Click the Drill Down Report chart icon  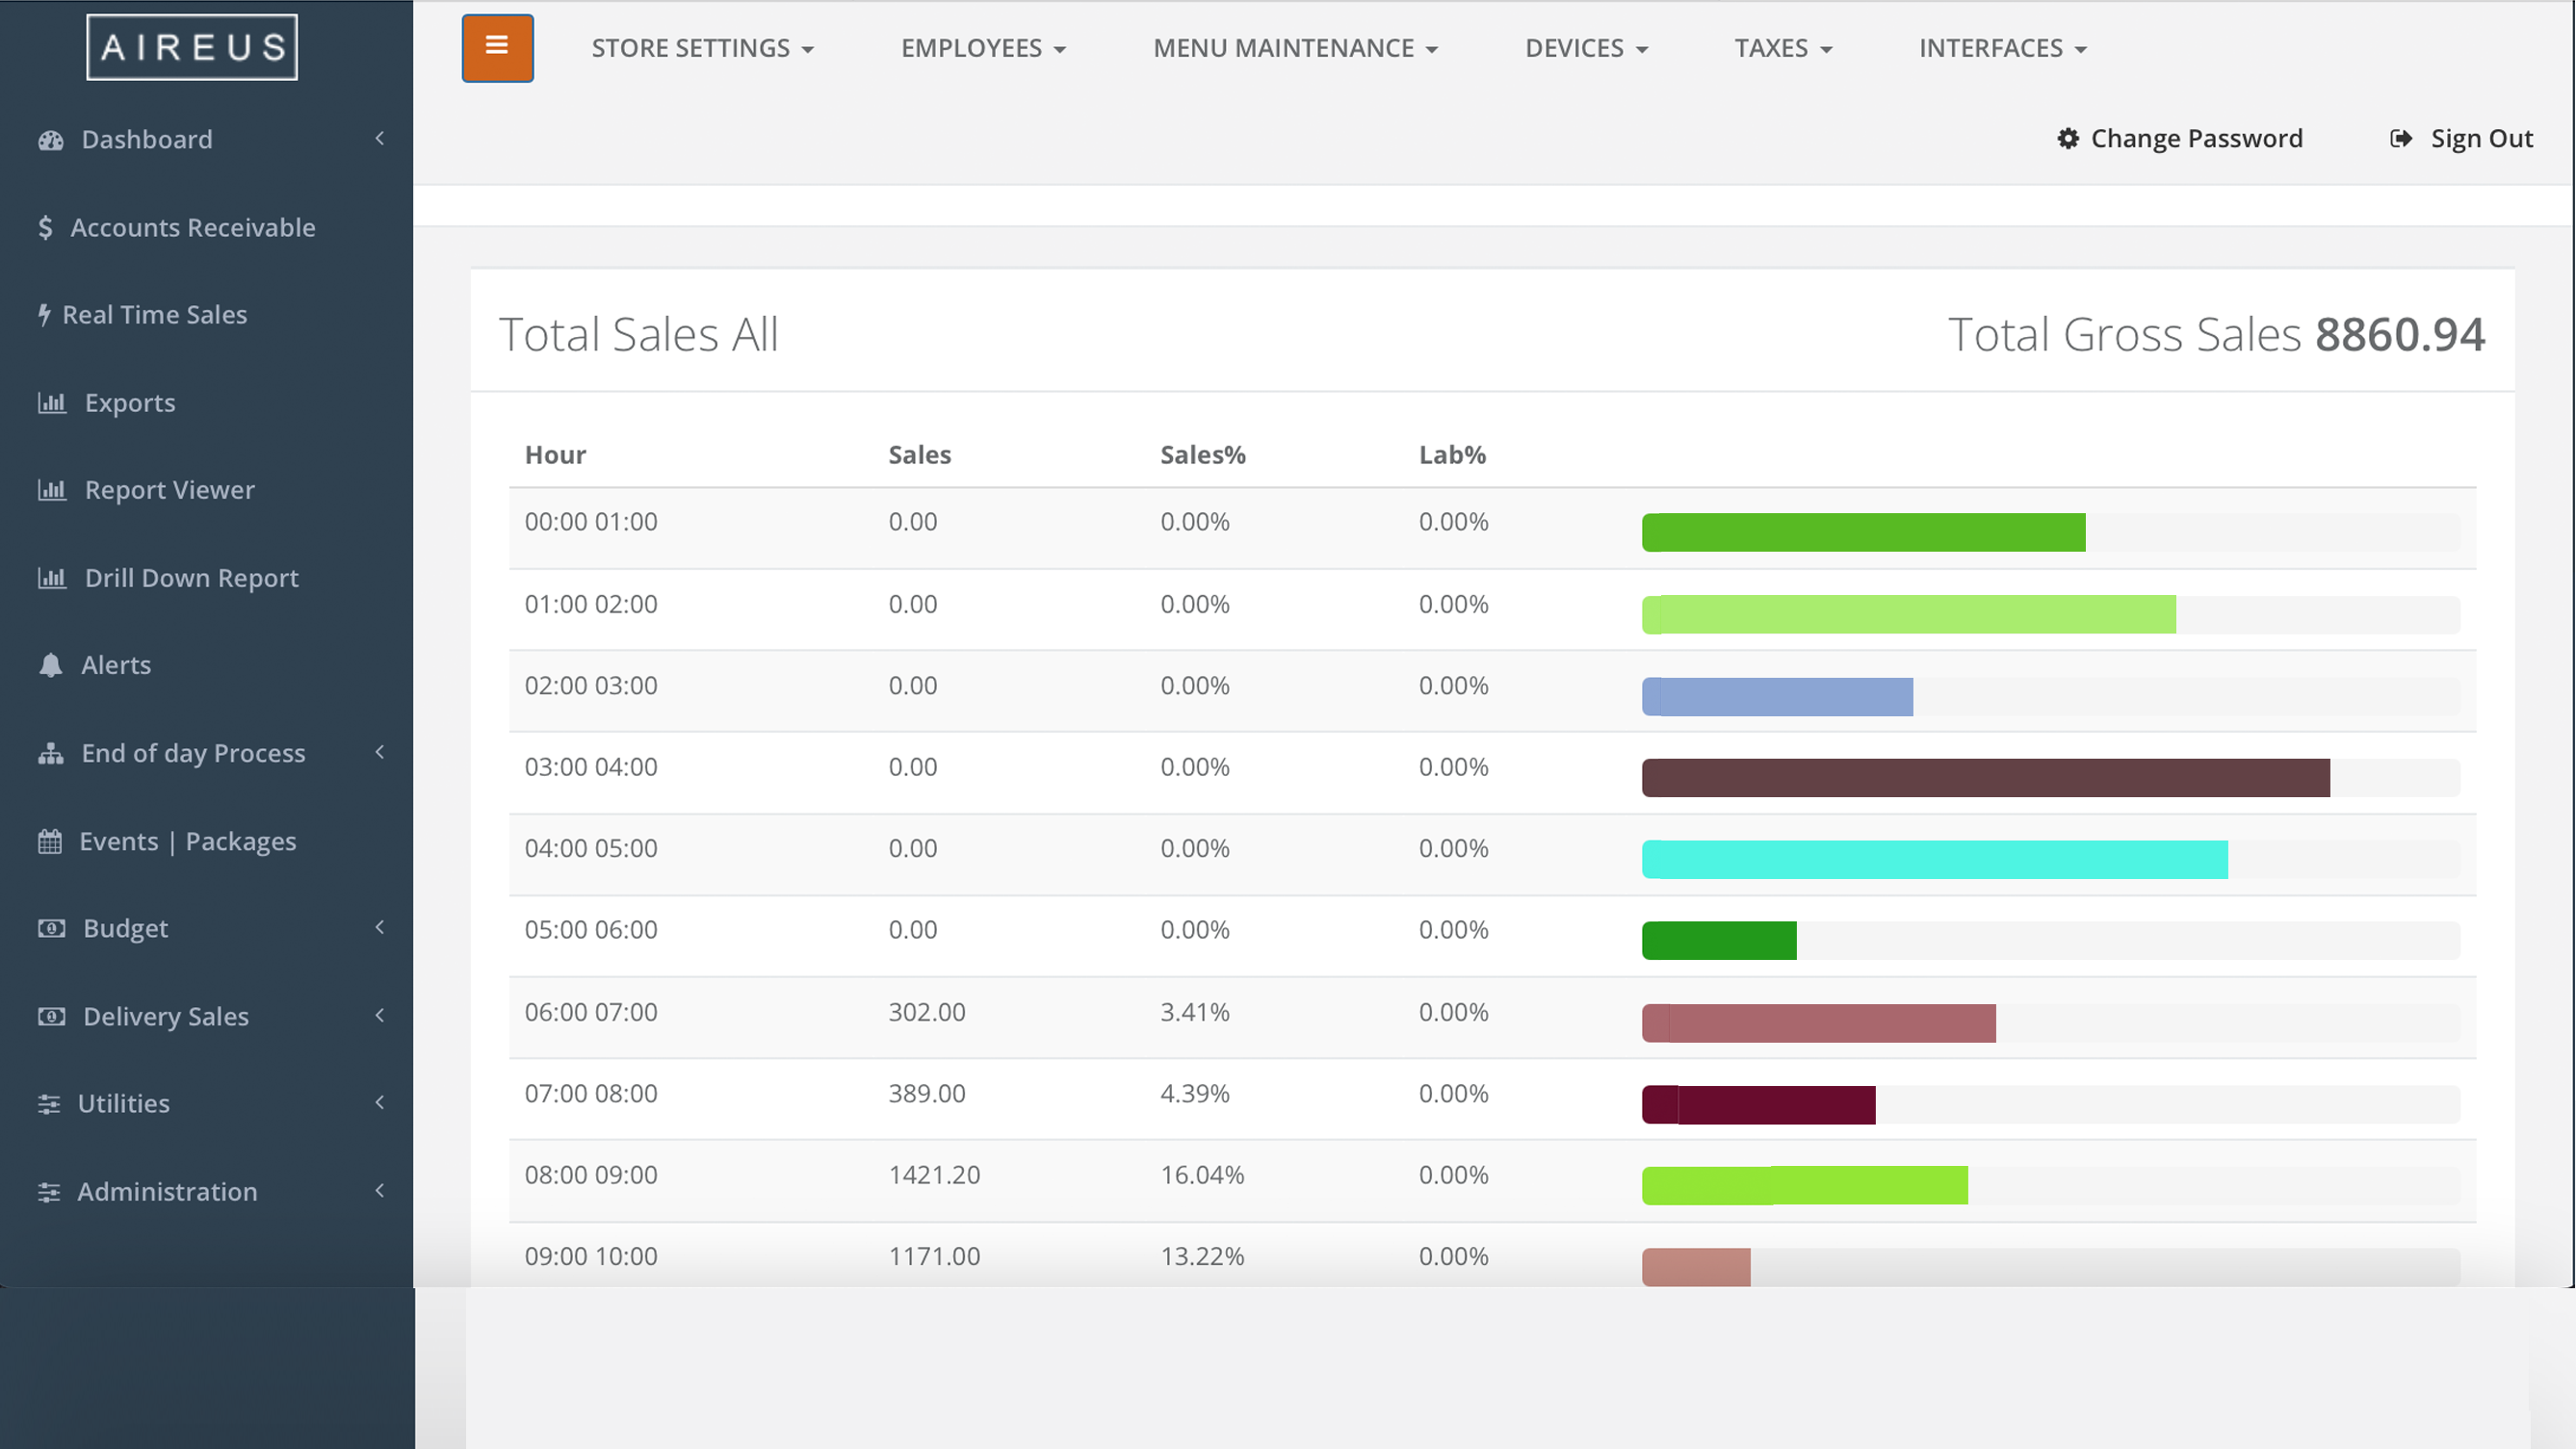52,578
